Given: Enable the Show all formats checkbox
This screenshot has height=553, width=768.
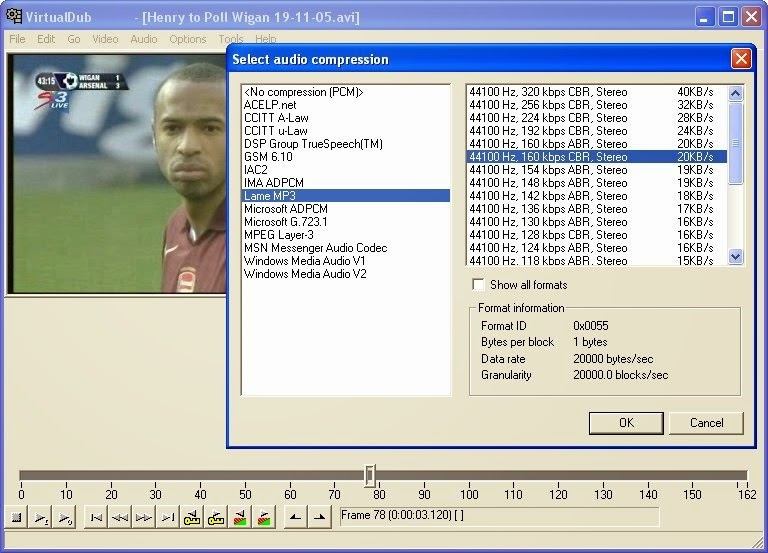Looking at the screenshot, I should pyautogui.click(x=478, y=285).
